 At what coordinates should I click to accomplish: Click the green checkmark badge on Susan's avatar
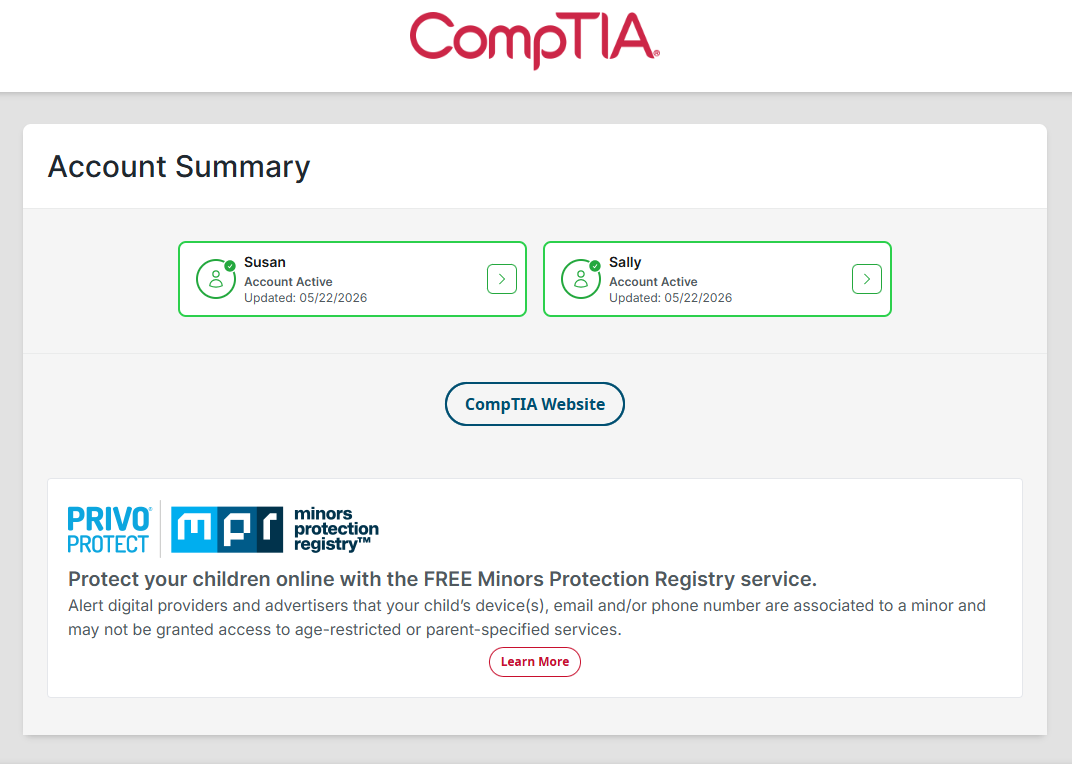[x=230, y=265]
